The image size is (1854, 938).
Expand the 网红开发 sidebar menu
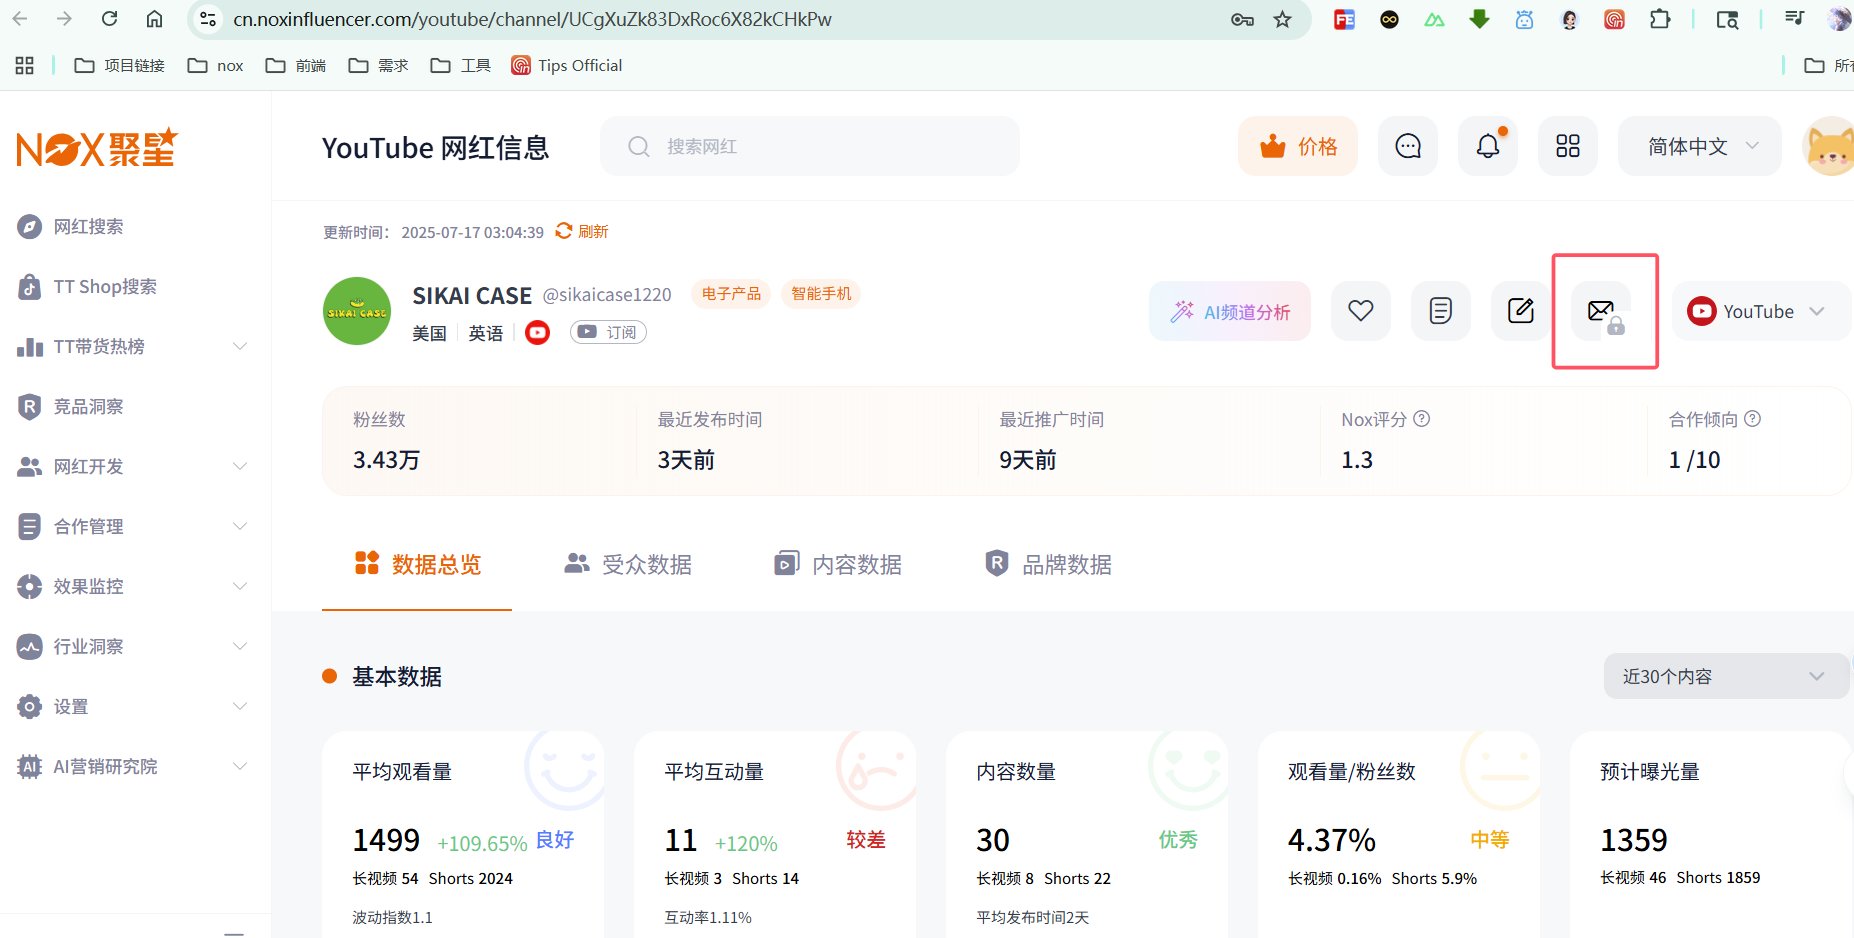click(x=130, y=466)
